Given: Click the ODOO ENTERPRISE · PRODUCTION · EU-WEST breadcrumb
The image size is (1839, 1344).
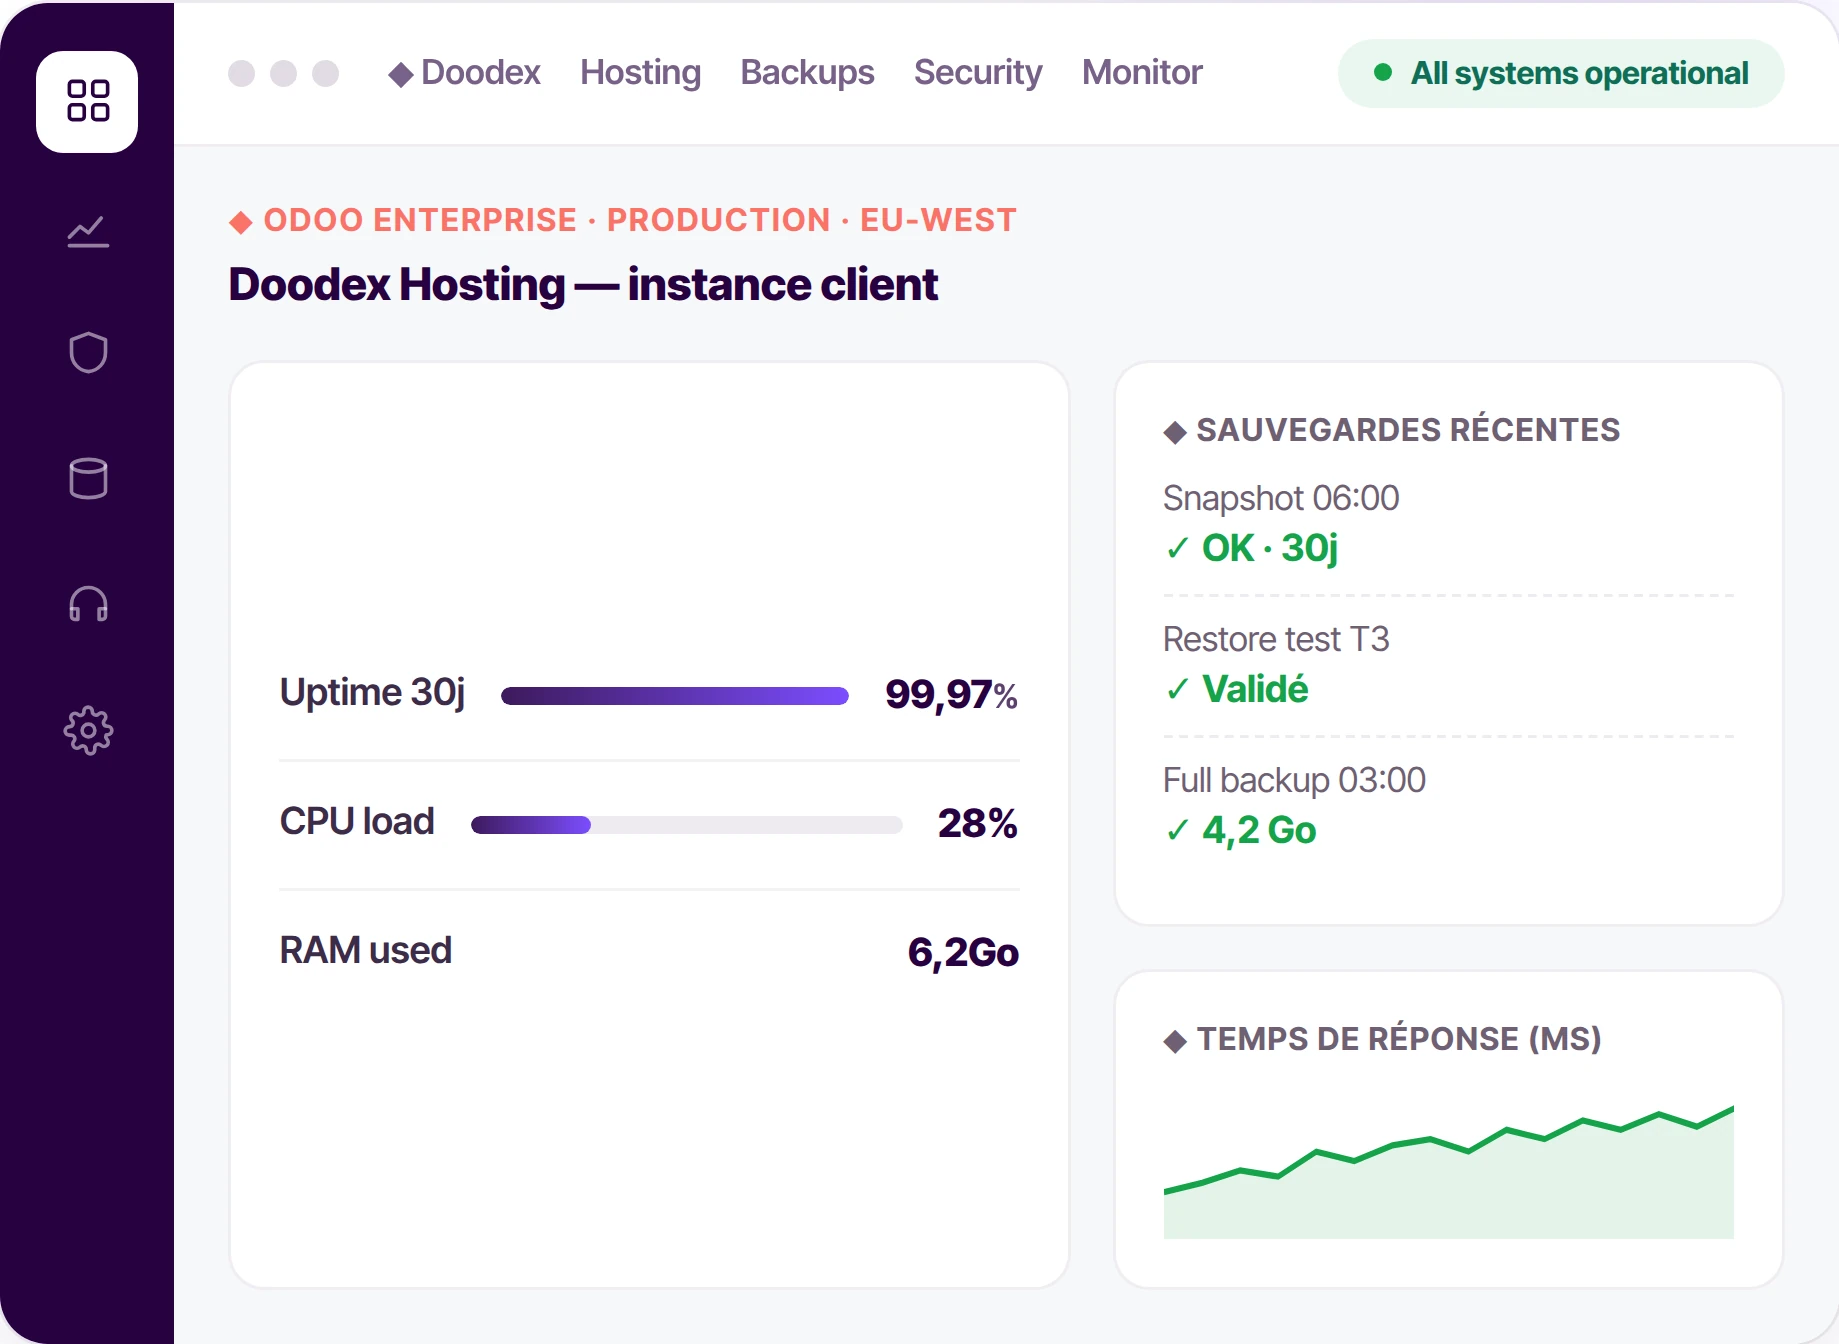Looking at the screenshot, I should click(x=639, y=220).
